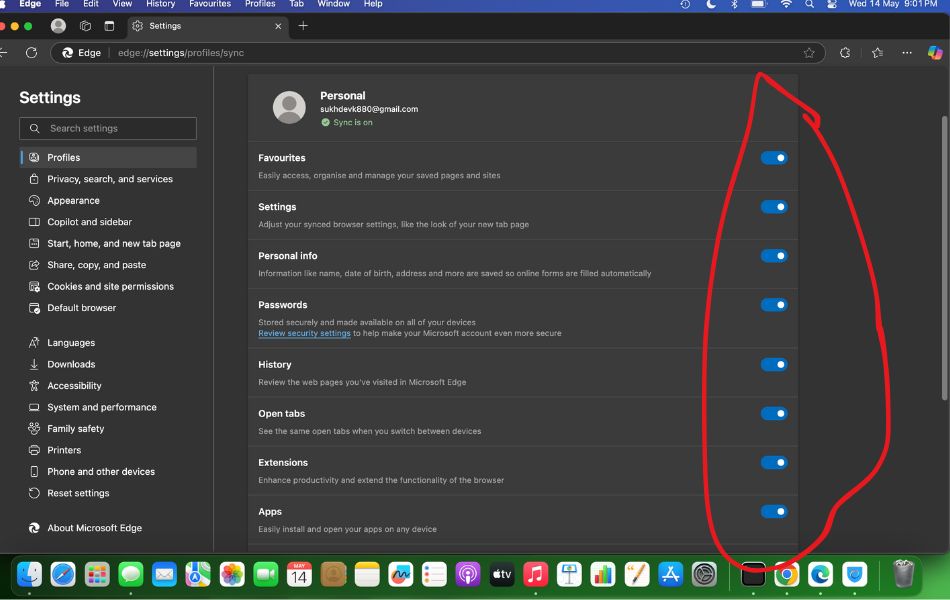Switch off Passwords sync
Image resolution: width=950 pixels, height=600 pixels.
[x=774, y=305]
